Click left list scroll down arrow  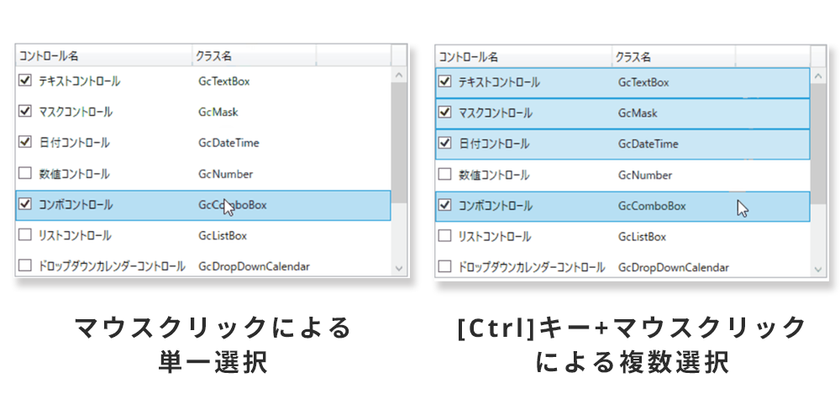click(x=399, y=267)
